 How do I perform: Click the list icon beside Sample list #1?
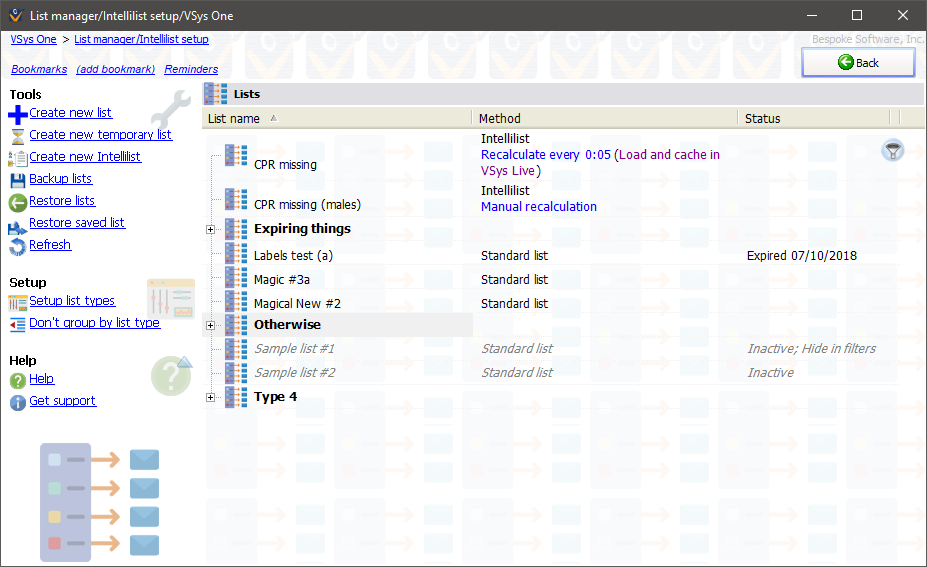[236, 349]
